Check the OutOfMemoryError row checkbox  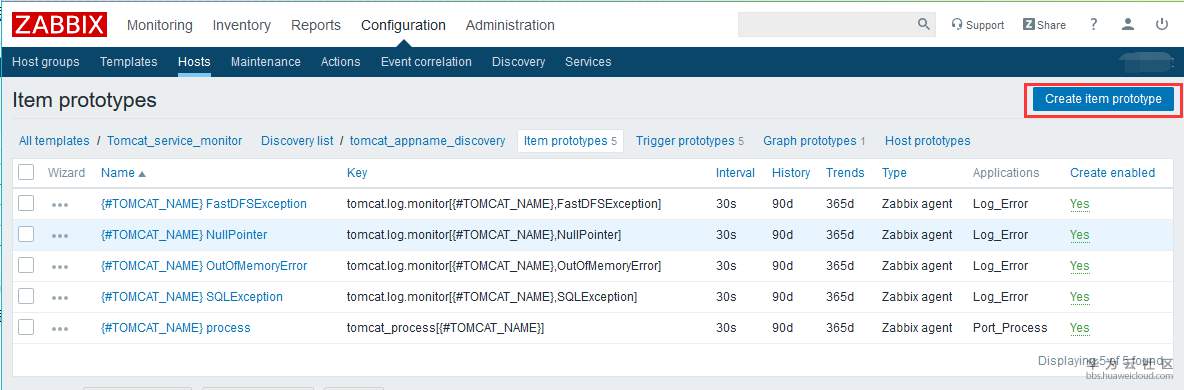pyautogui.click(x=26, y=265)
